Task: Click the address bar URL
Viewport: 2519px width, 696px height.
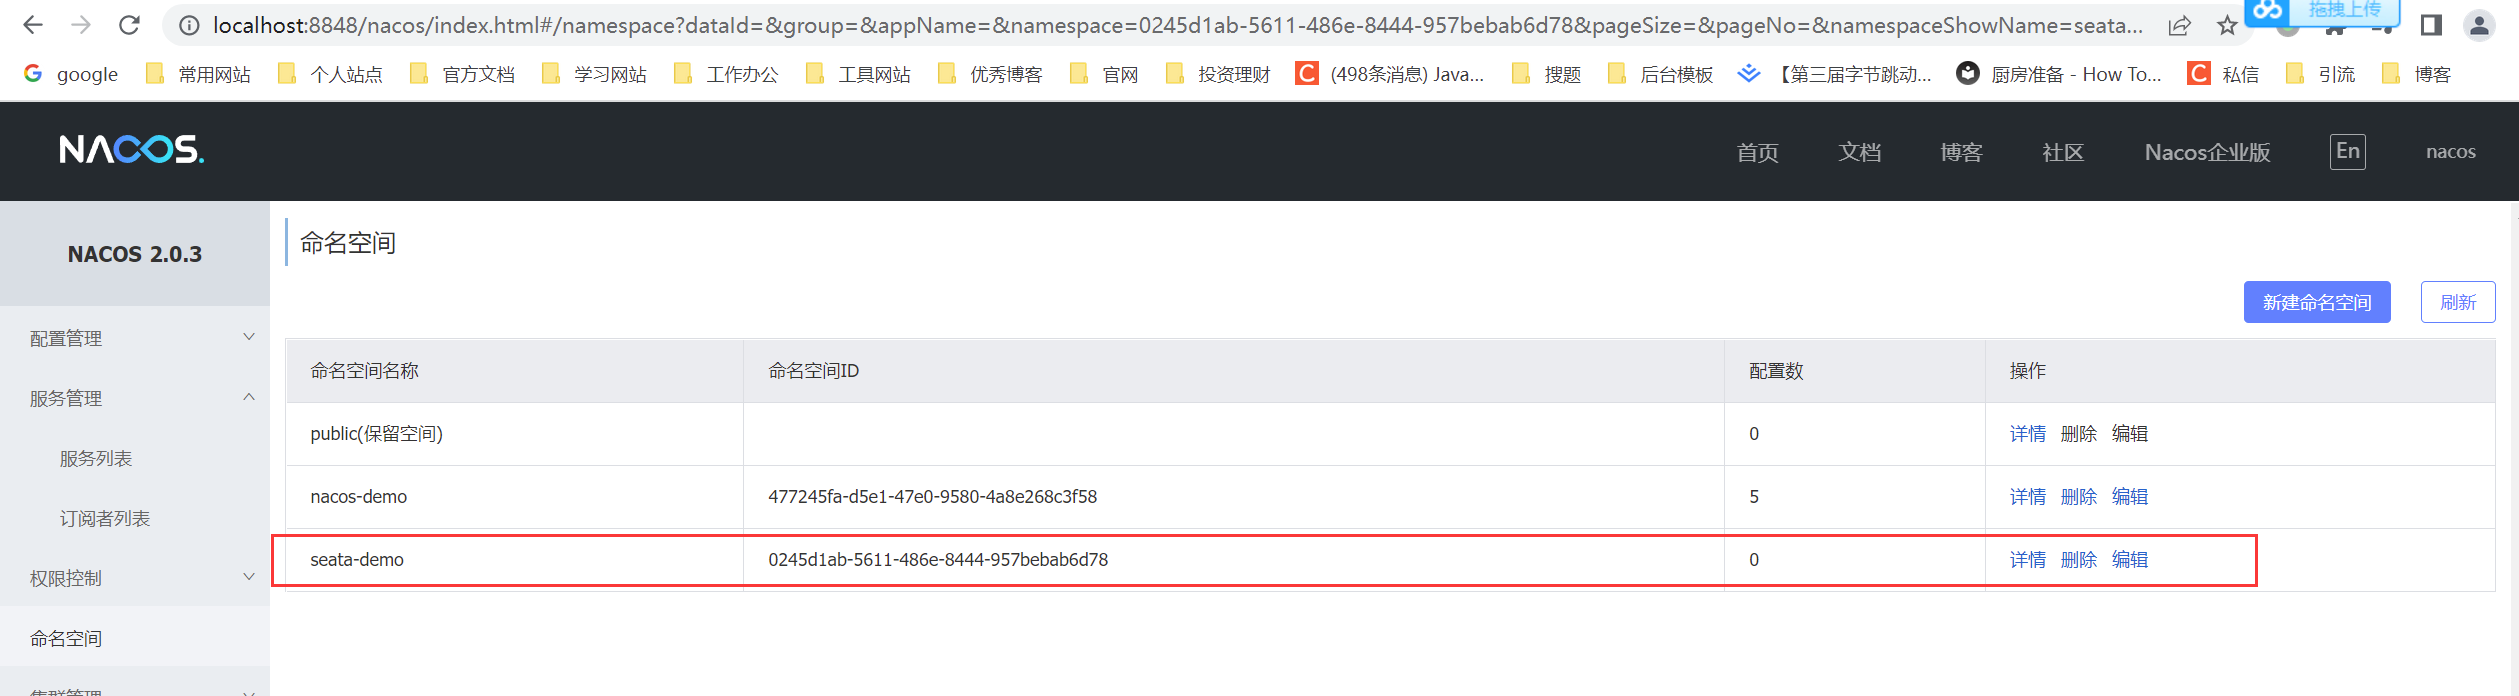Action: pos(1177,26)
